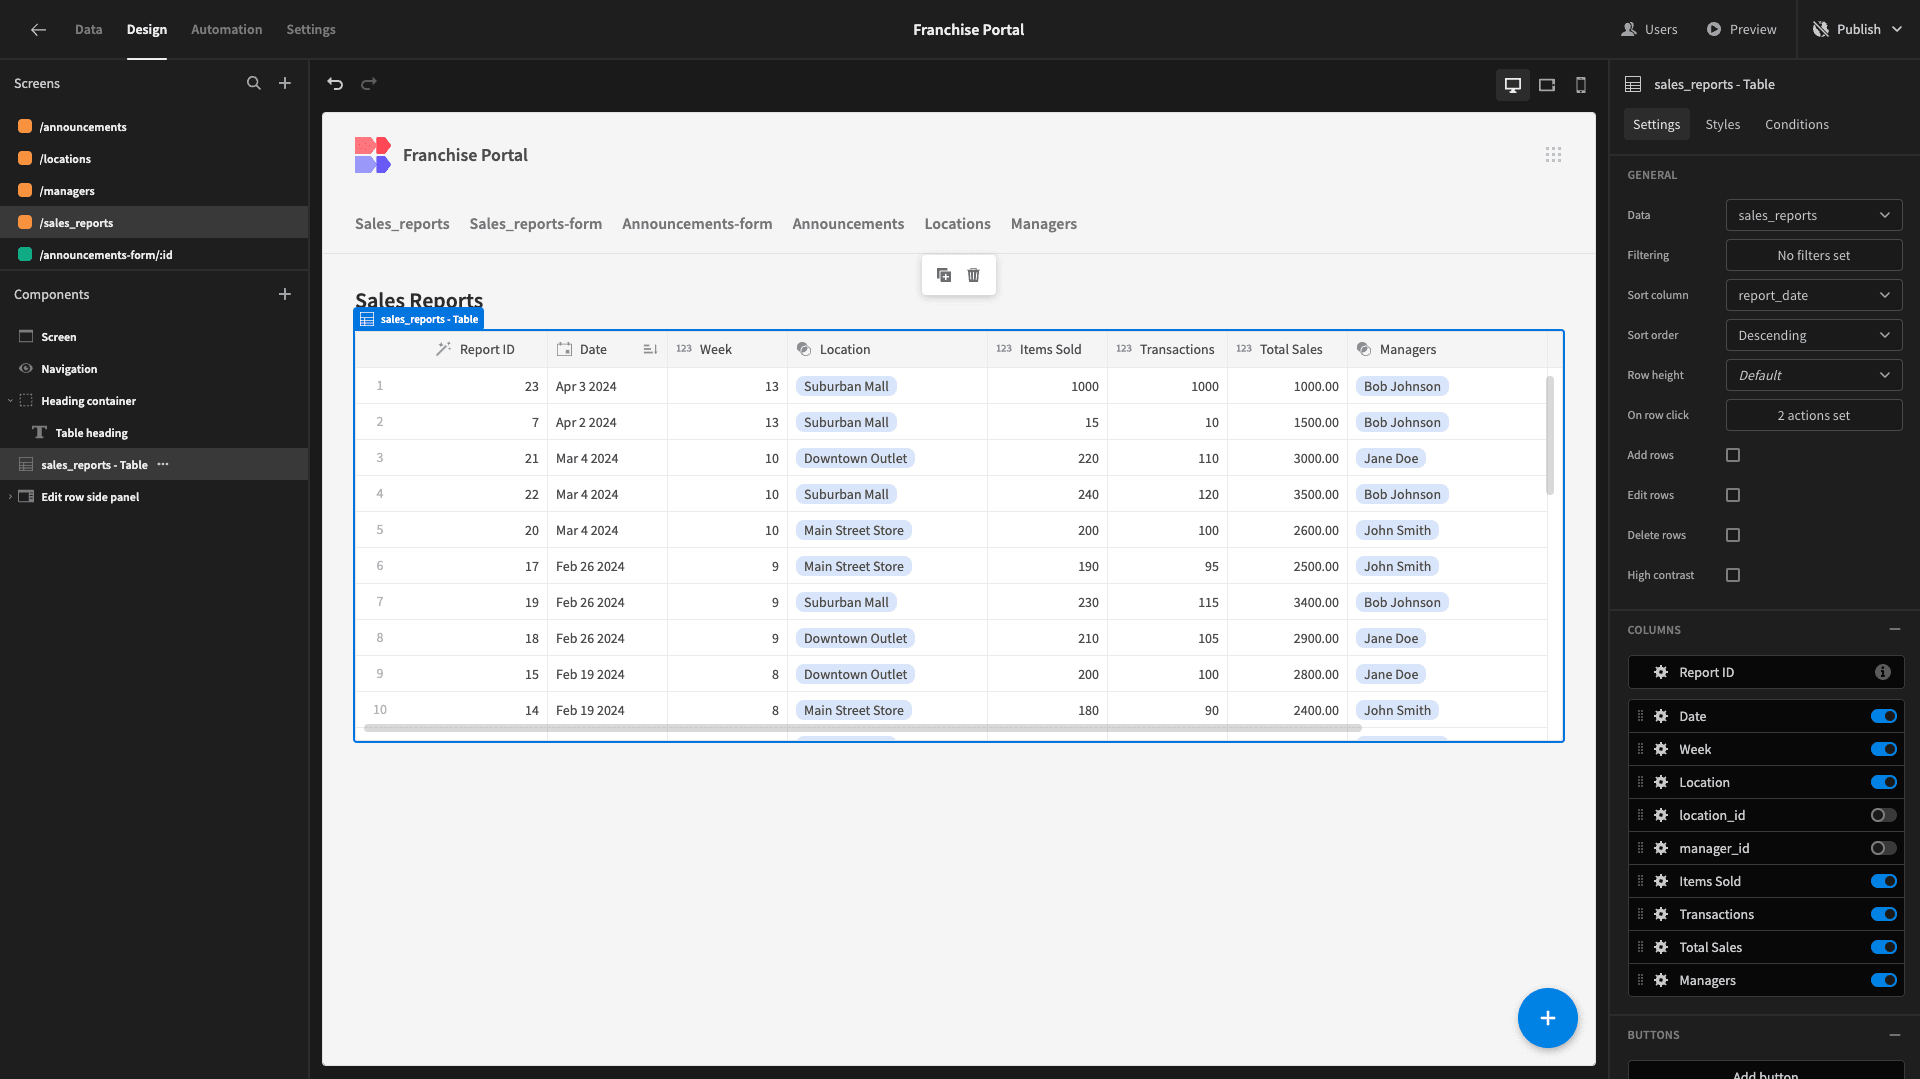Click the blue floating add button
This screenshot has height=1079, width=1920.
click(1547, 1018)
